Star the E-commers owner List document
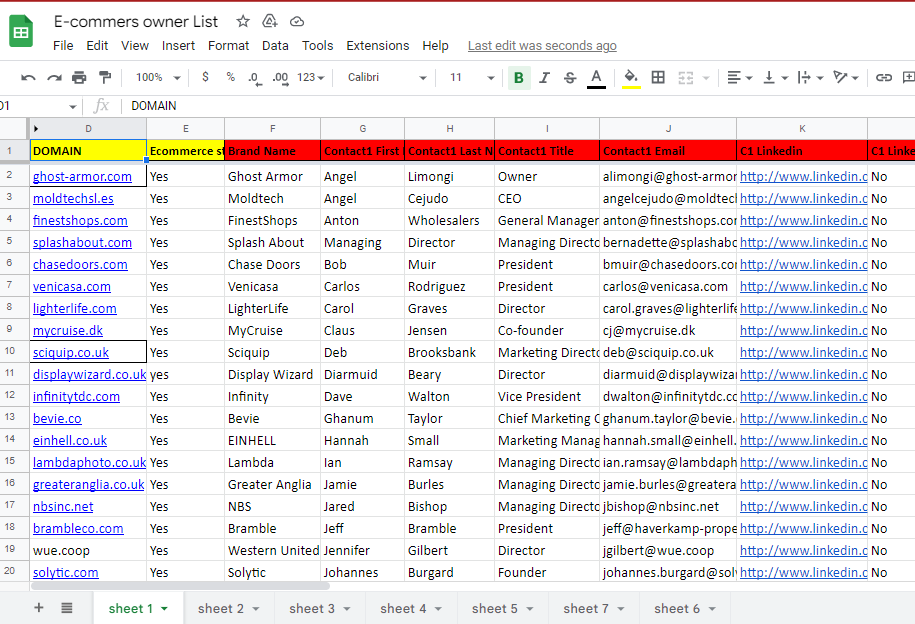915x624 pixels. coord(243,22)
